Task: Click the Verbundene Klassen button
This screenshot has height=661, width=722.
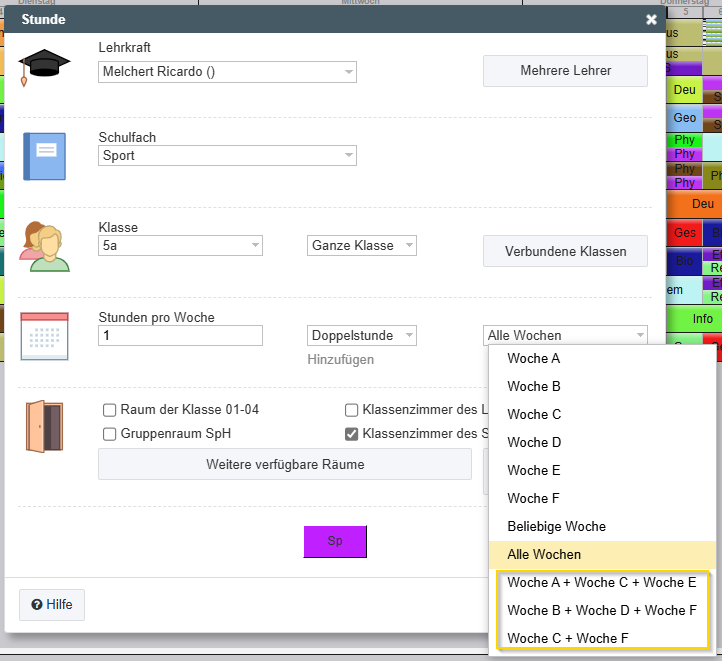Action: tap(565, 251)
